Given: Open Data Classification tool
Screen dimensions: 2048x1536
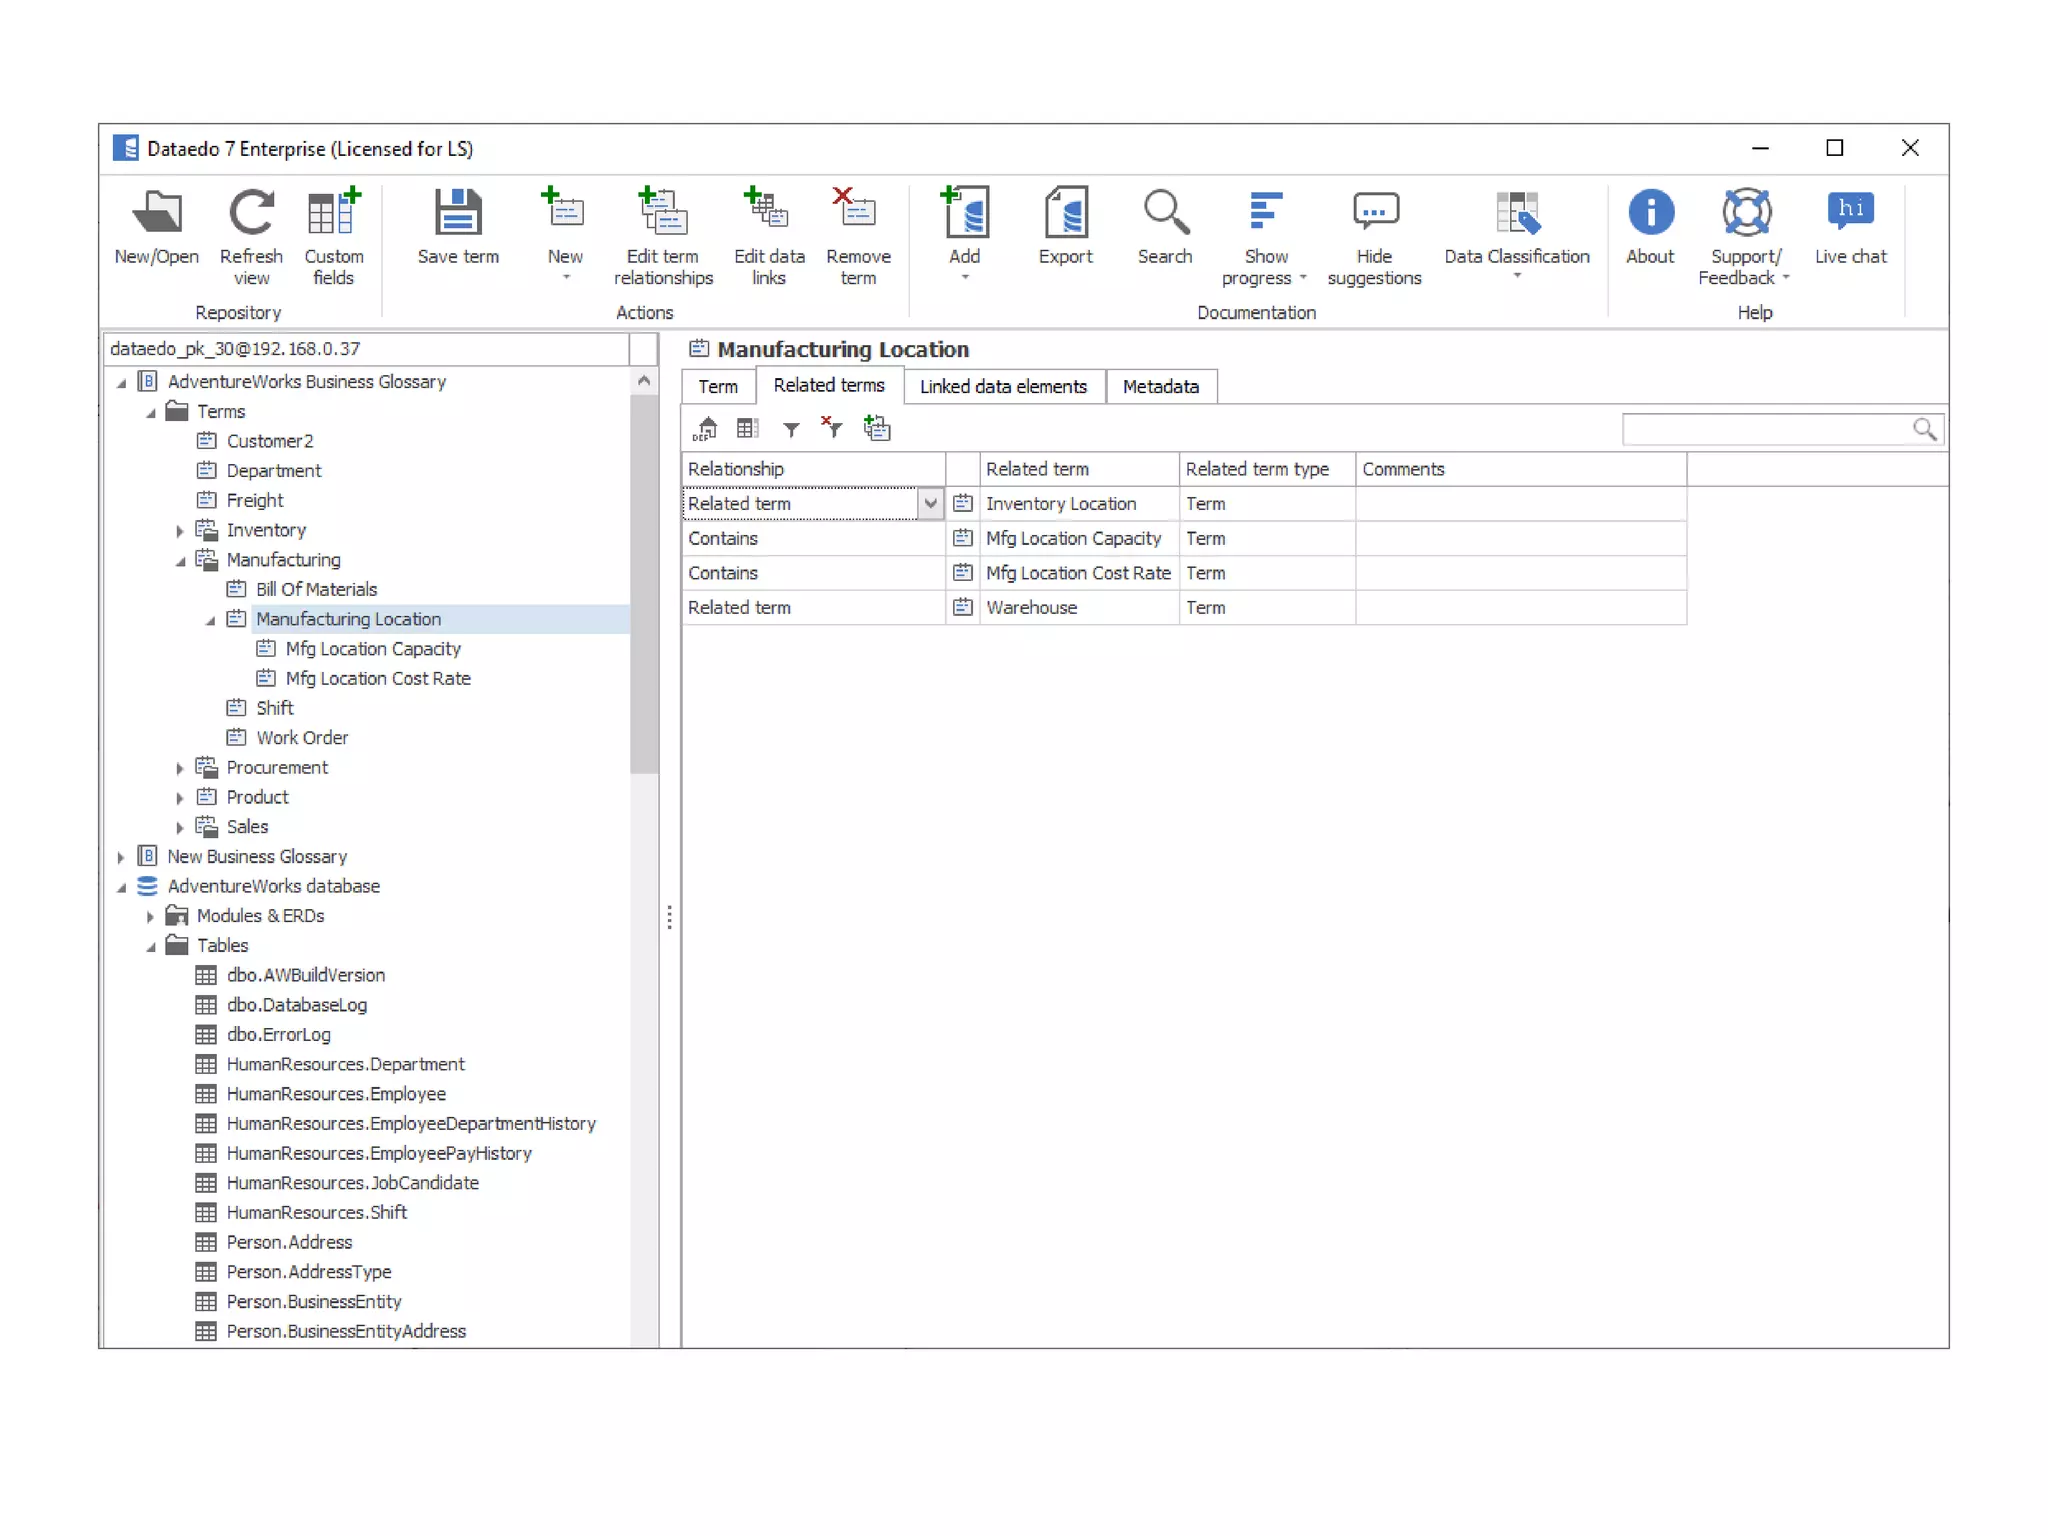Looking at the screenshot, I should [x=1516, y=213].
